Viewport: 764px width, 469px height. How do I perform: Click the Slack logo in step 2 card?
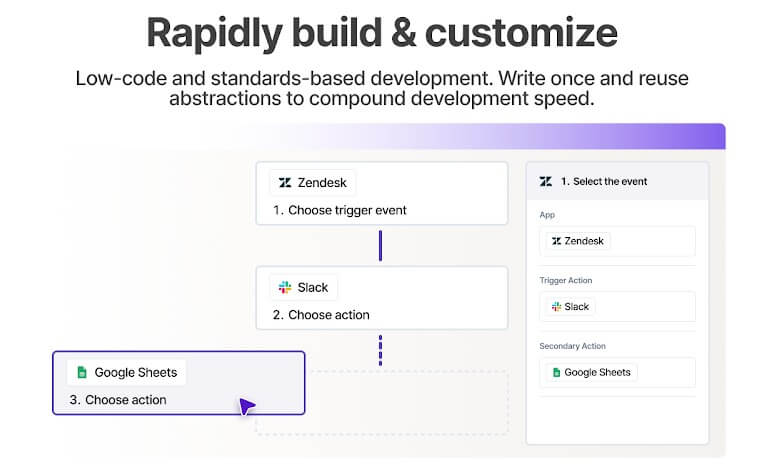285,287
